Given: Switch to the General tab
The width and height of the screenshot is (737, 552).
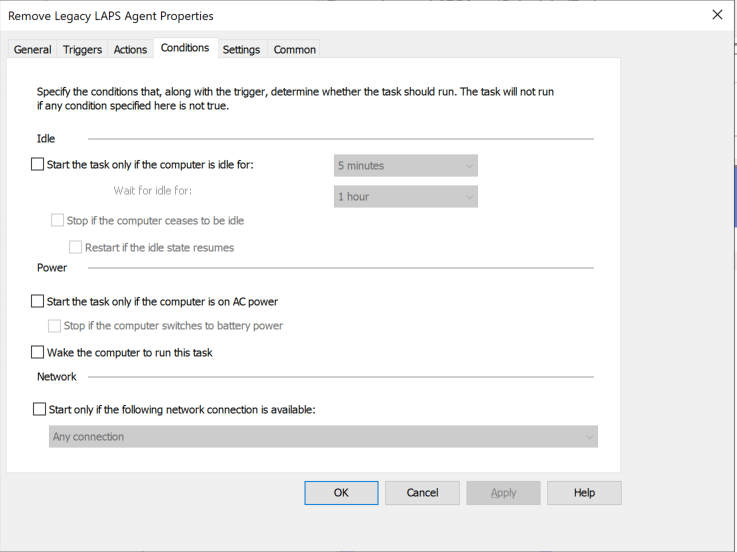Looking at the screenshot, I should 32,50.
